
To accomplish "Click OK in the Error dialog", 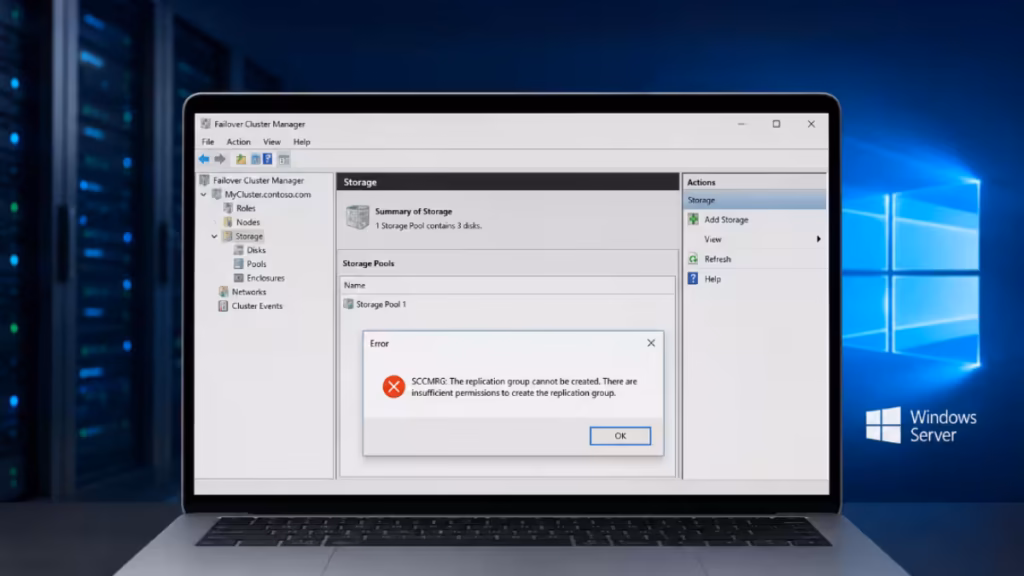I will [x=620, y=436].
